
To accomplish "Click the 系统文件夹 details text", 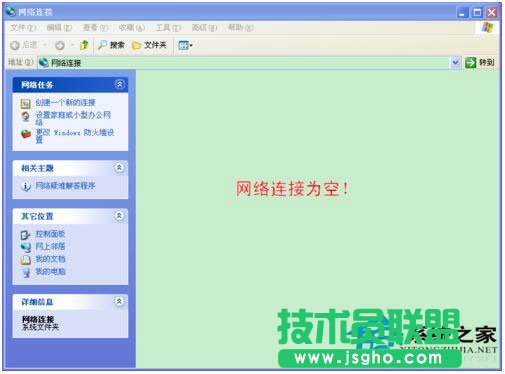I will (40, 327).
